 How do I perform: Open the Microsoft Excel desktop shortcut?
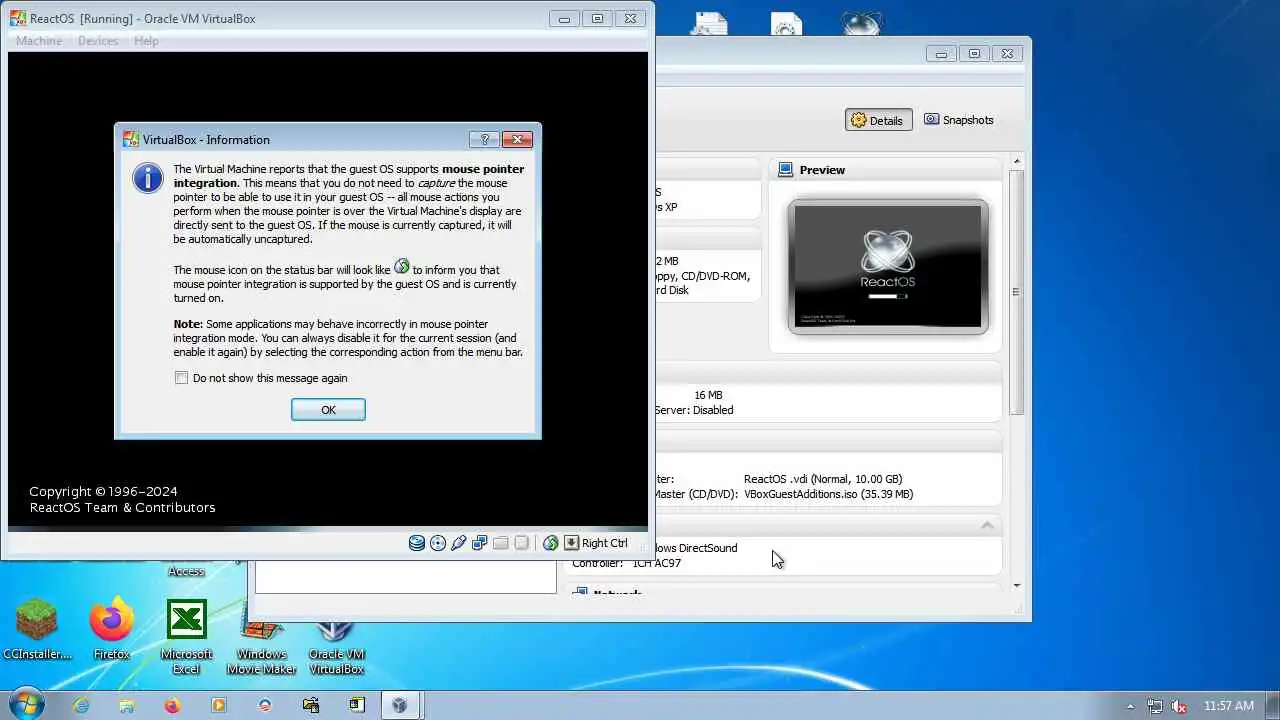click(x=186, y=637)
